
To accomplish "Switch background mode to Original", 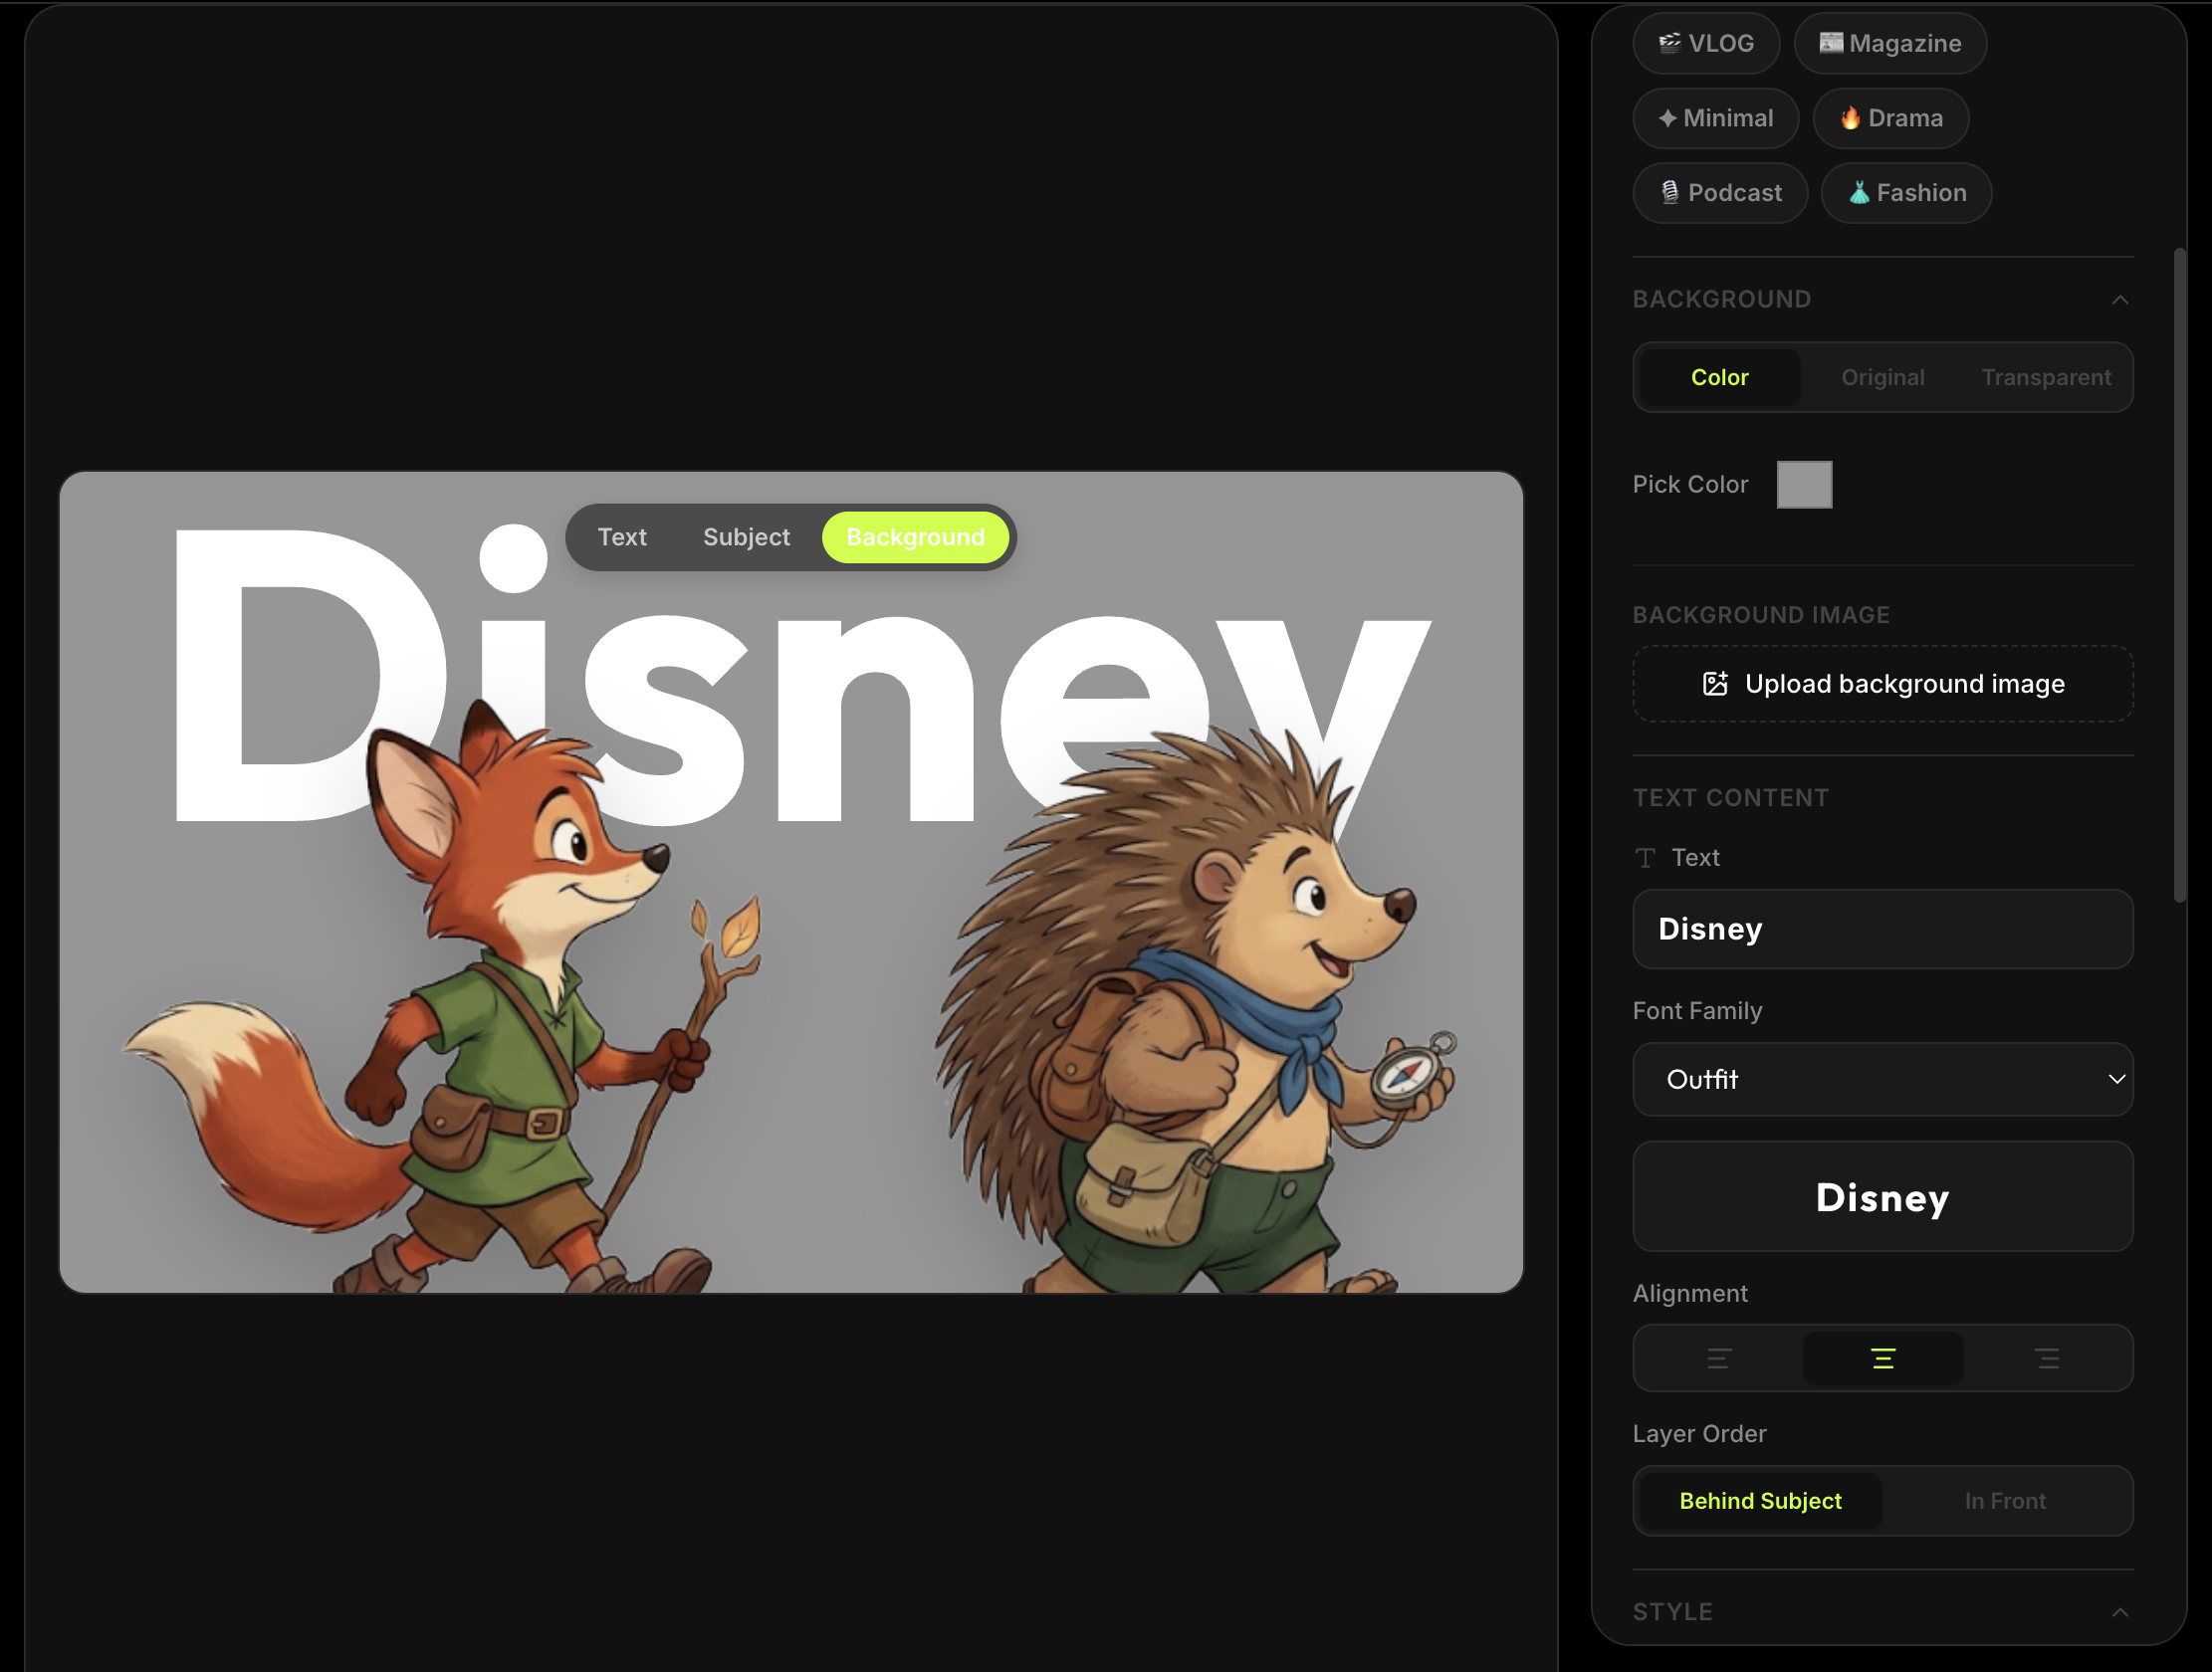I will [1882, 377].
